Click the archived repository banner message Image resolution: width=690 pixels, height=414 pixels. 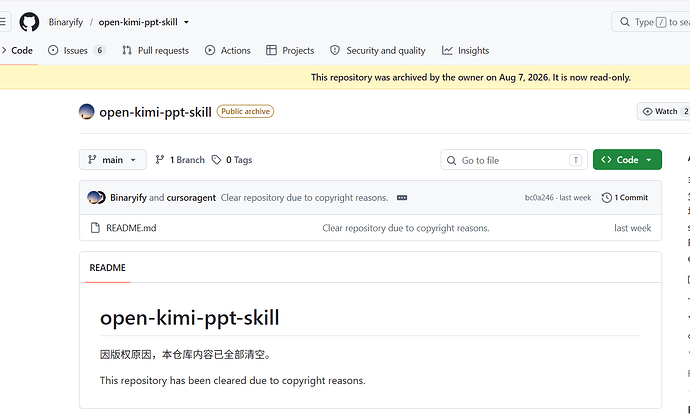click(x=471, y=77)
